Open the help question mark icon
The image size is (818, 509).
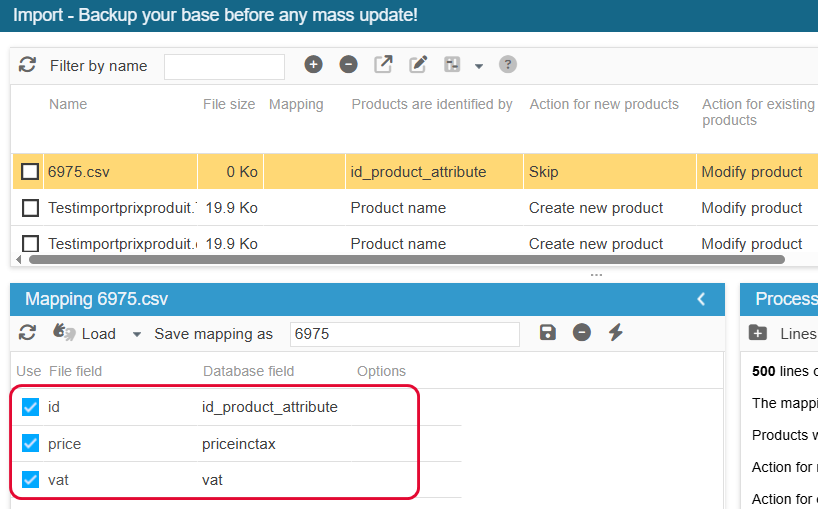click(x=508, y=65)
